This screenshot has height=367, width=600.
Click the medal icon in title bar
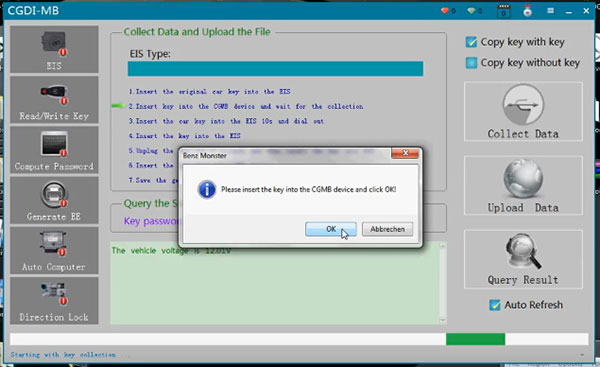coord(528,11)
